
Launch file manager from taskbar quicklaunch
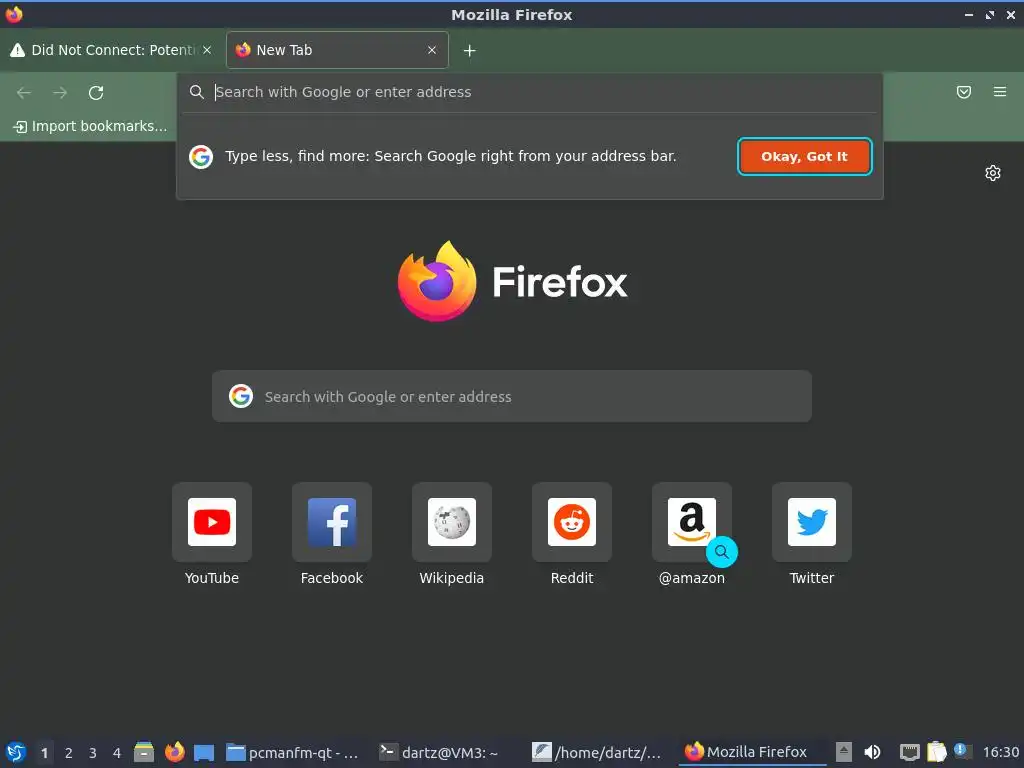tap(144, 752)
